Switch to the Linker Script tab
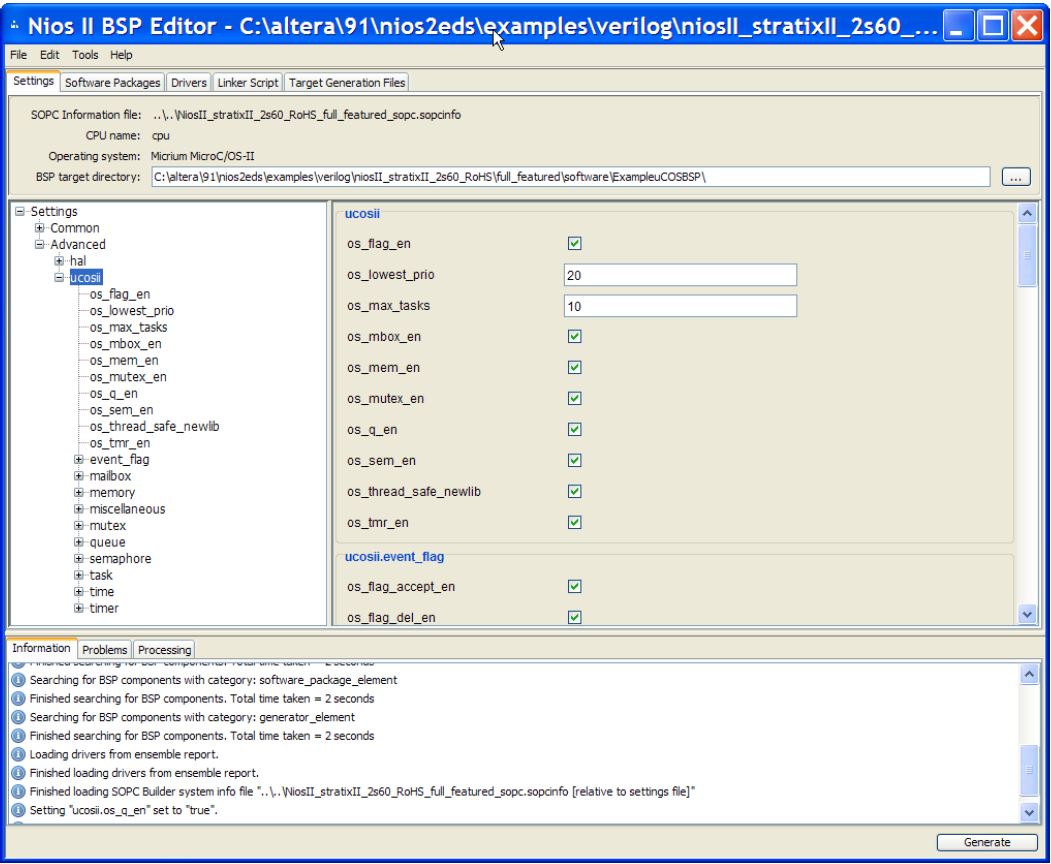1051x864 pixels. tap(248, 83)
